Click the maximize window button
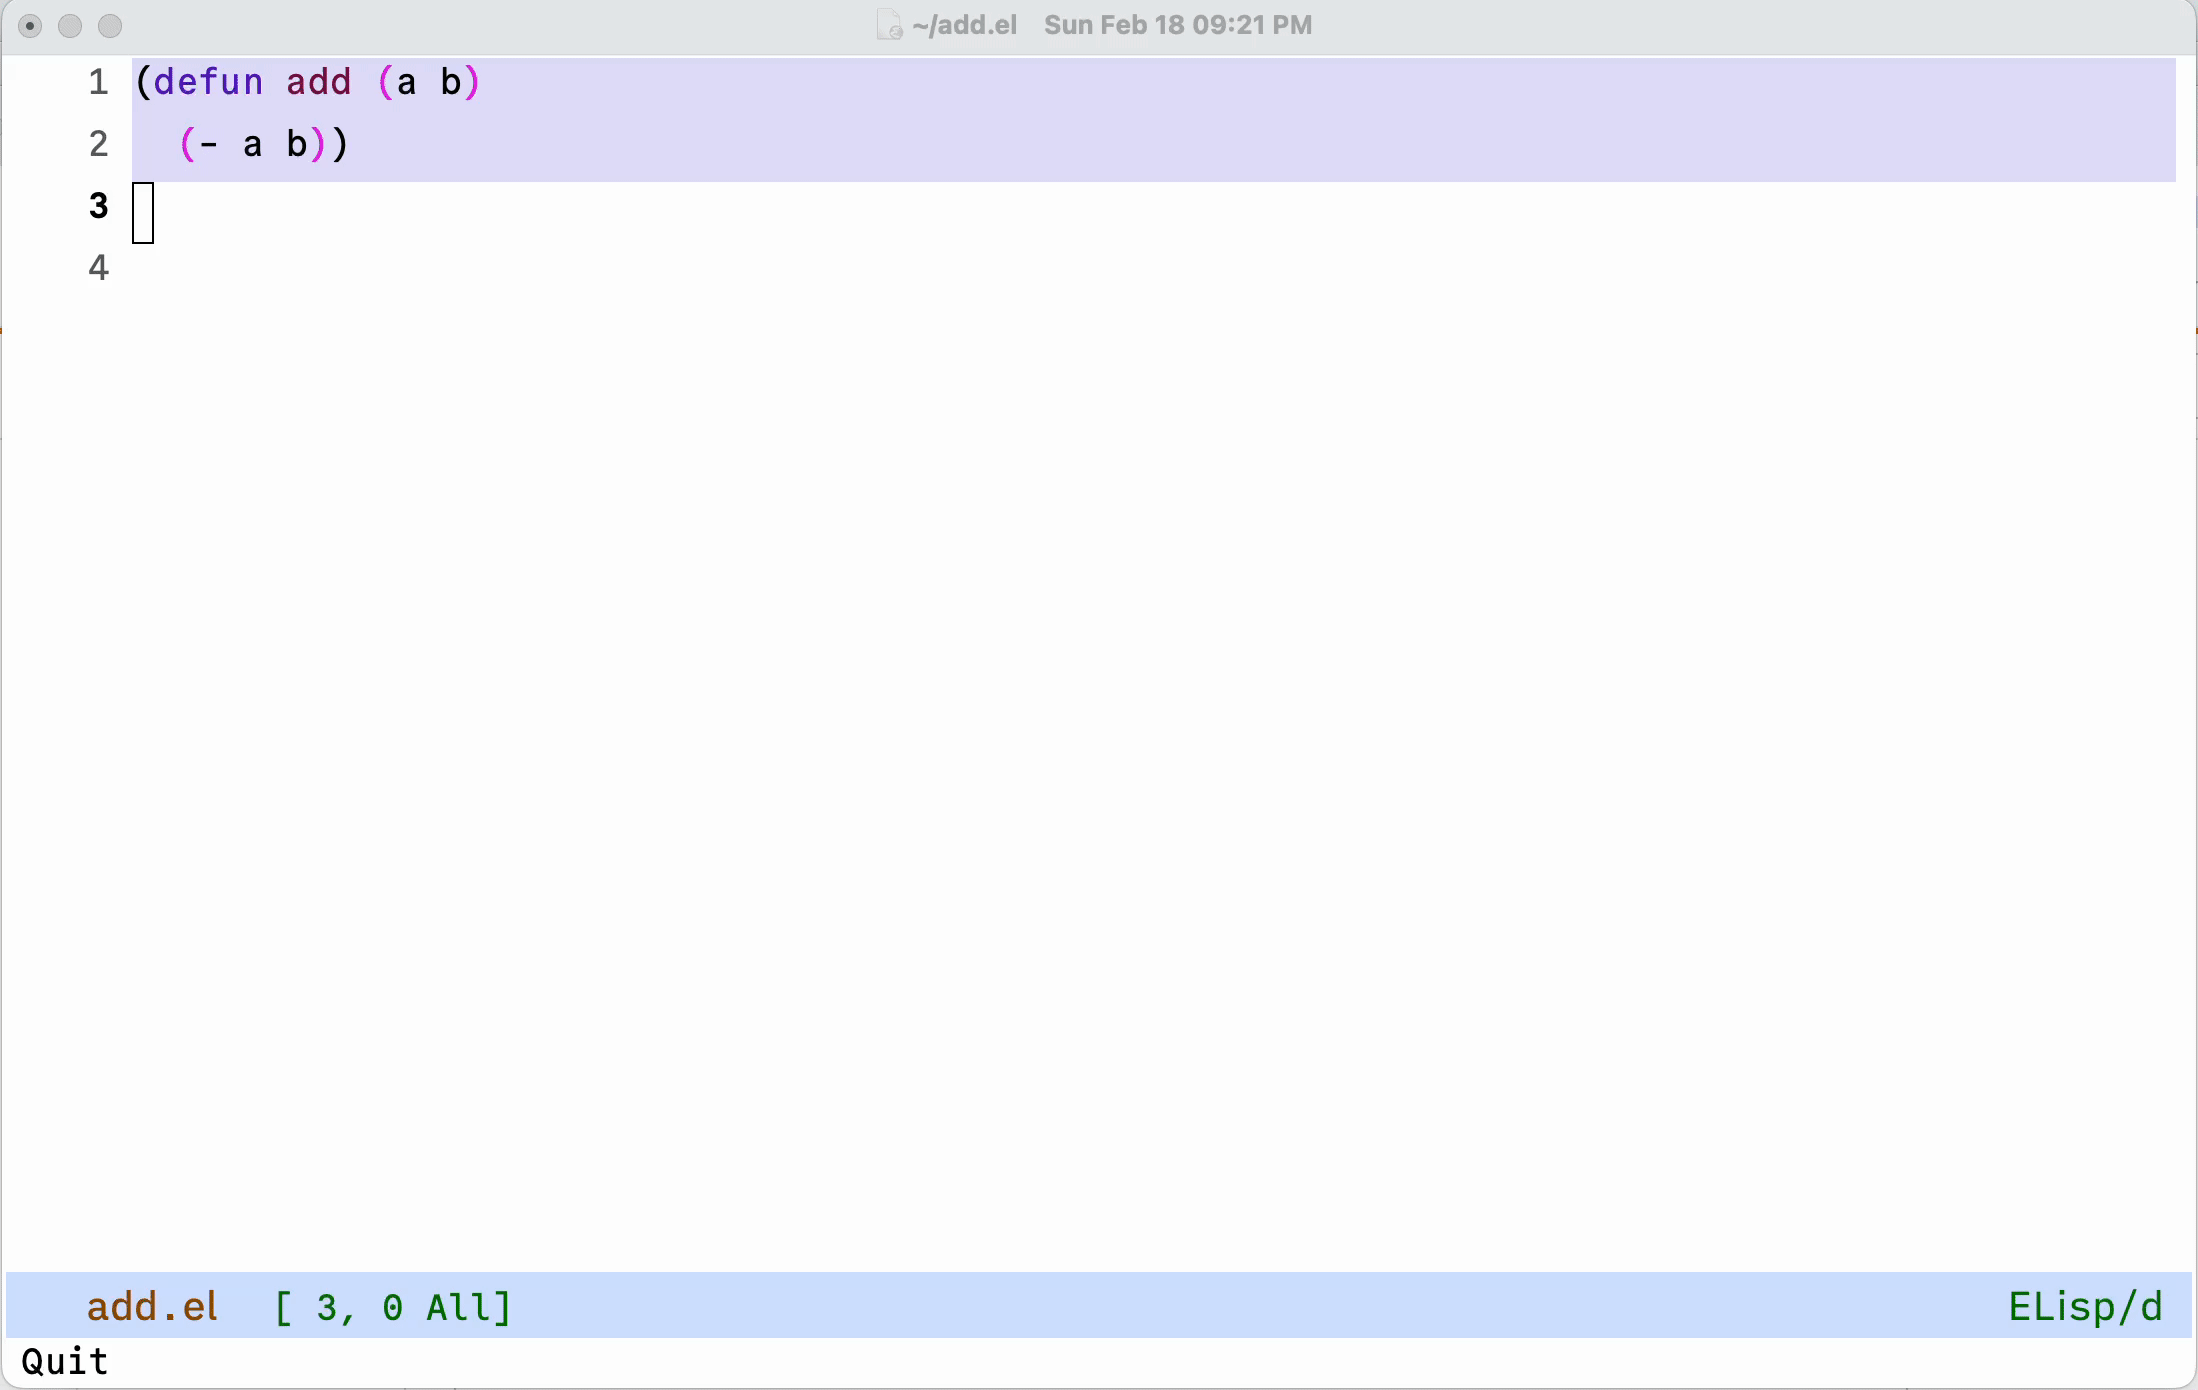 (x=110, y=26)
